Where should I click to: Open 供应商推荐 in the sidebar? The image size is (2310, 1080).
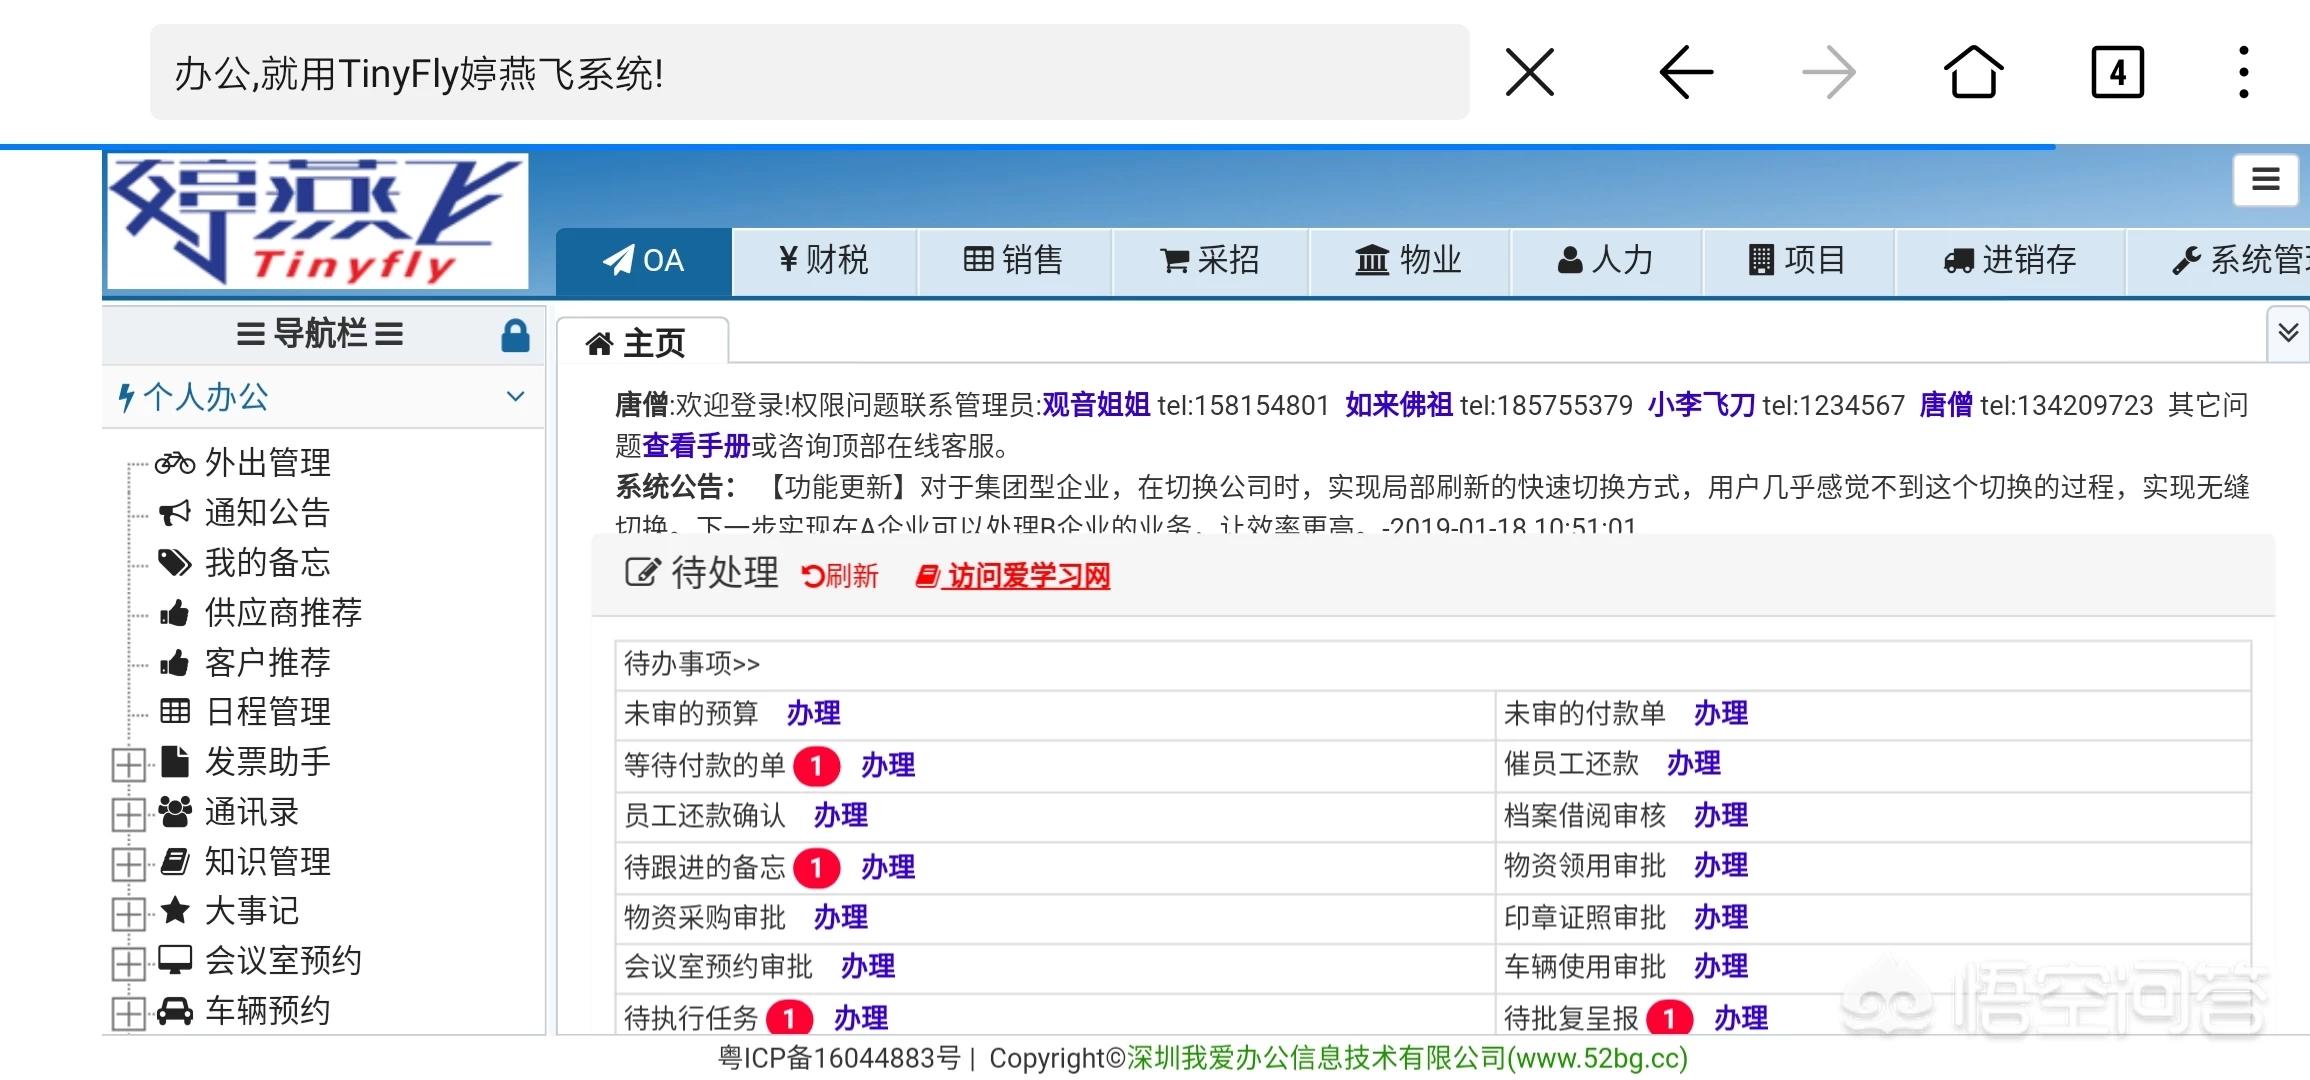pyautogui.click(x=283, y=613)
